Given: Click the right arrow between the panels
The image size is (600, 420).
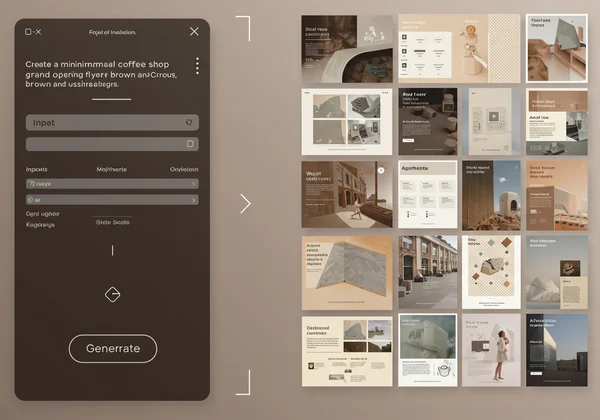Looking at the screenshot, I should [x=245, y=203].
